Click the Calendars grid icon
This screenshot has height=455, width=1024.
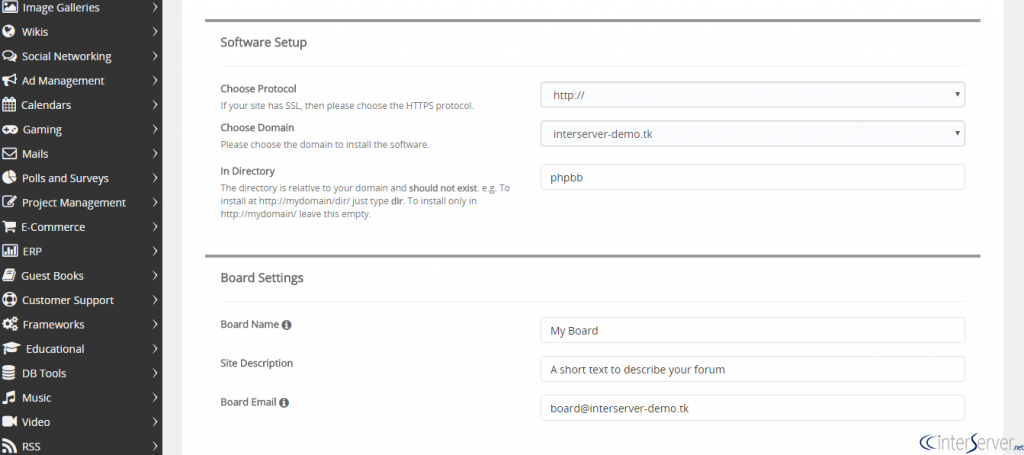tap(9, 104)
